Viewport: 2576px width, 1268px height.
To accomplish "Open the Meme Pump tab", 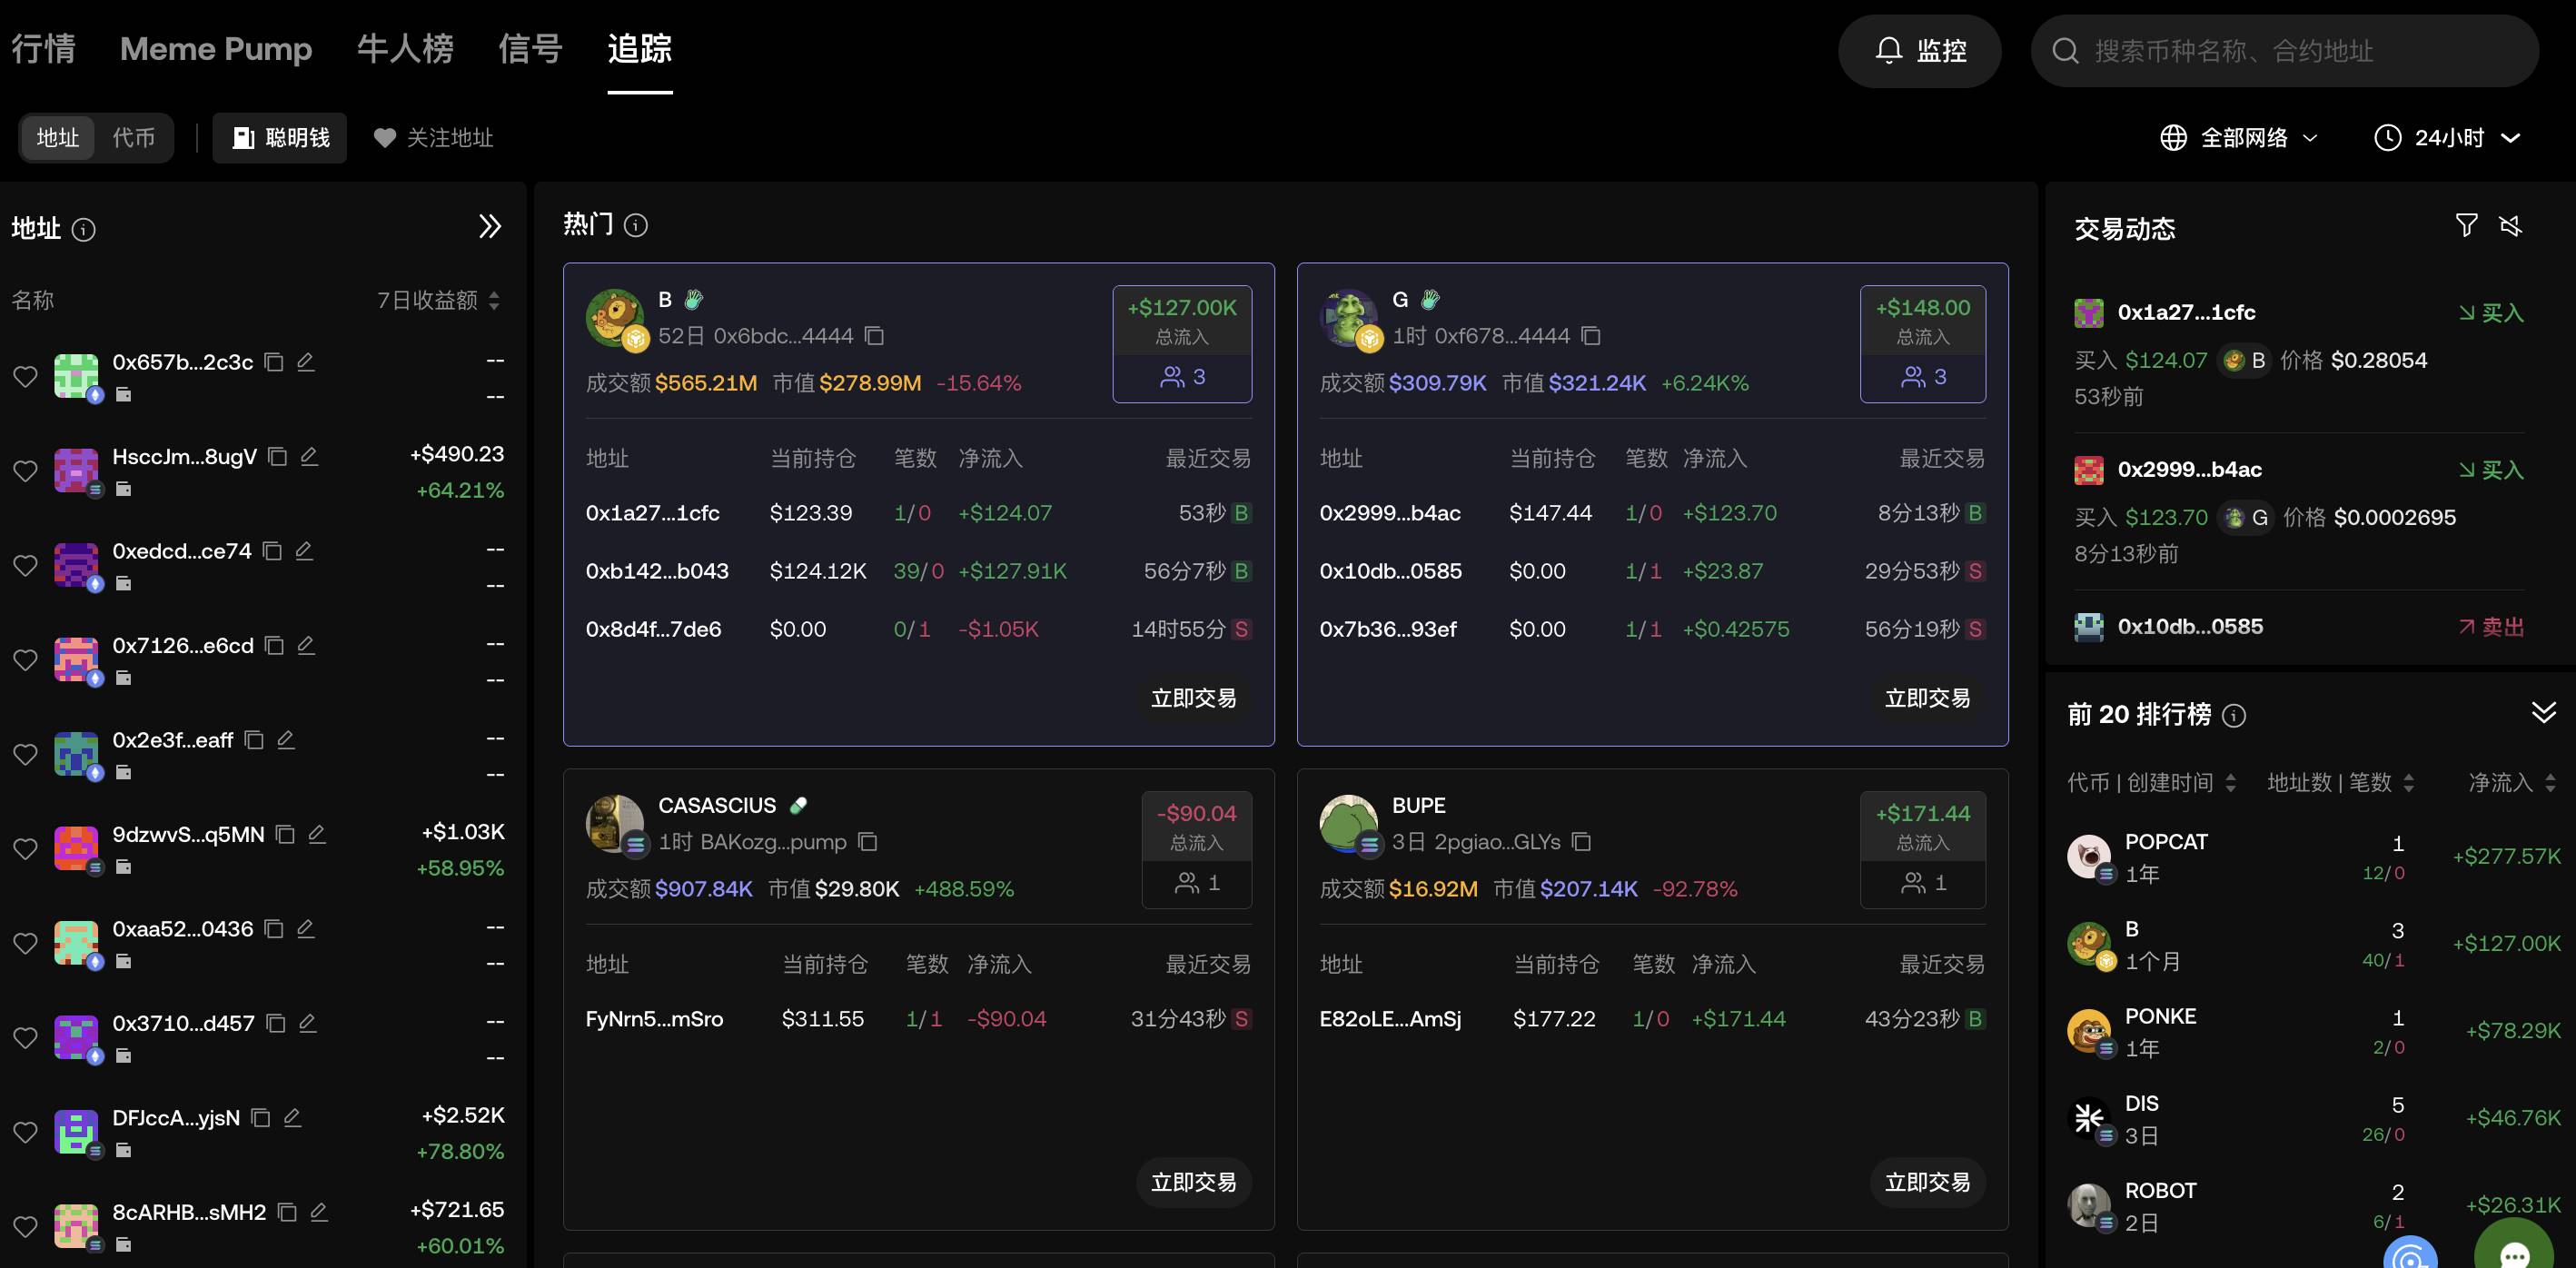I will [x=215, y=49].
